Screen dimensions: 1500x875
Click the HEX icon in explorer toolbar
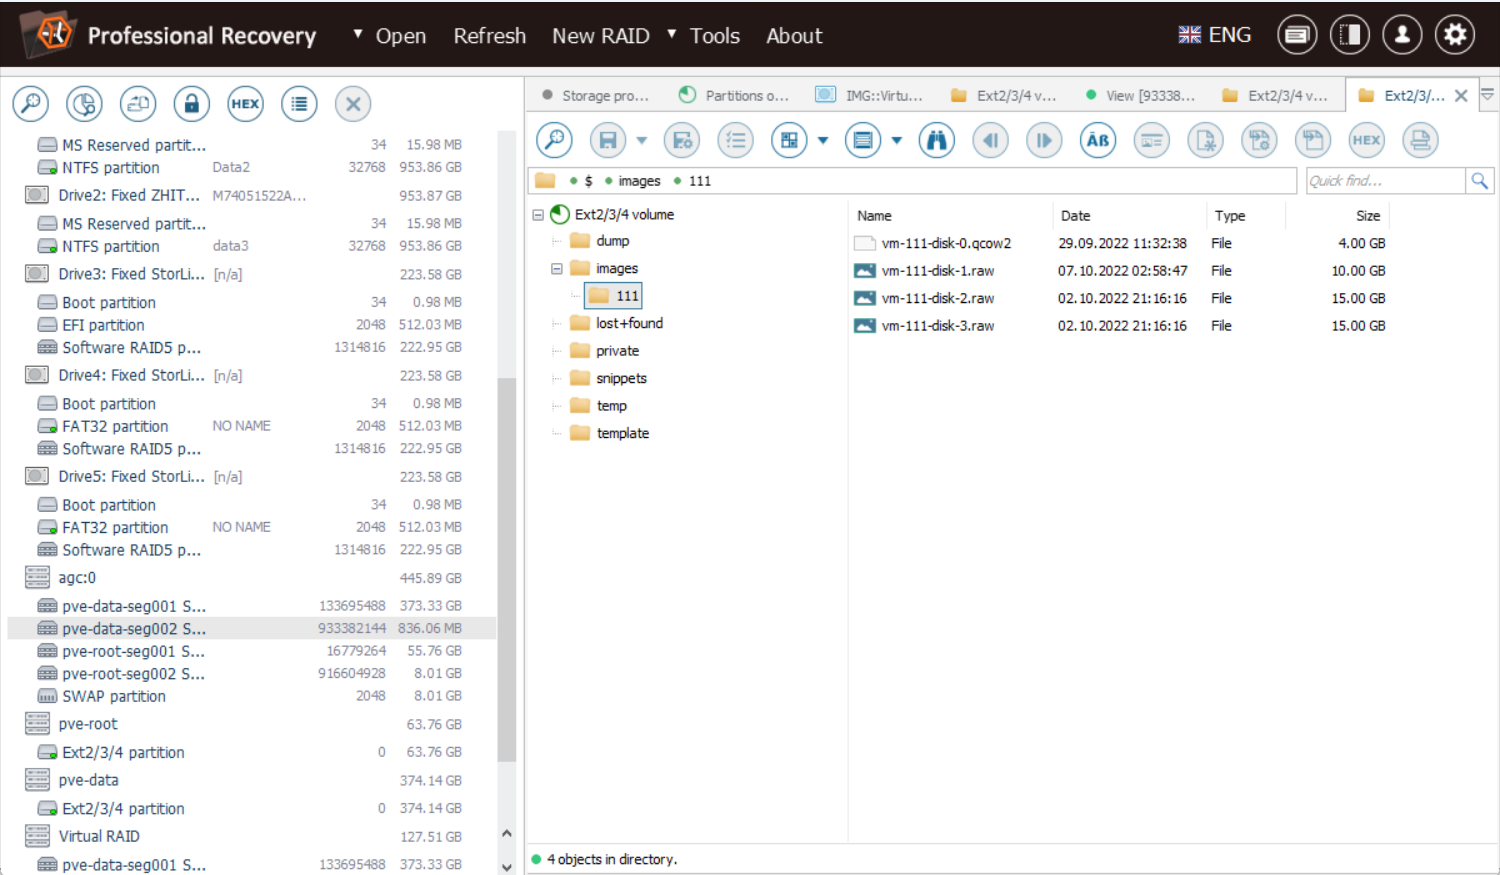tap(1367, 140)
